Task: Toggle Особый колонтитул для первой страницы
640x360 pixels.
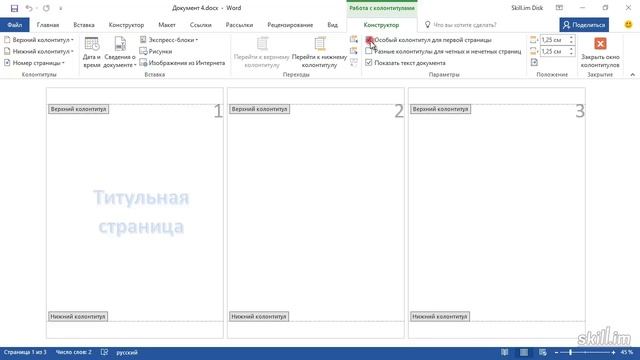Action: click(429, 40)
